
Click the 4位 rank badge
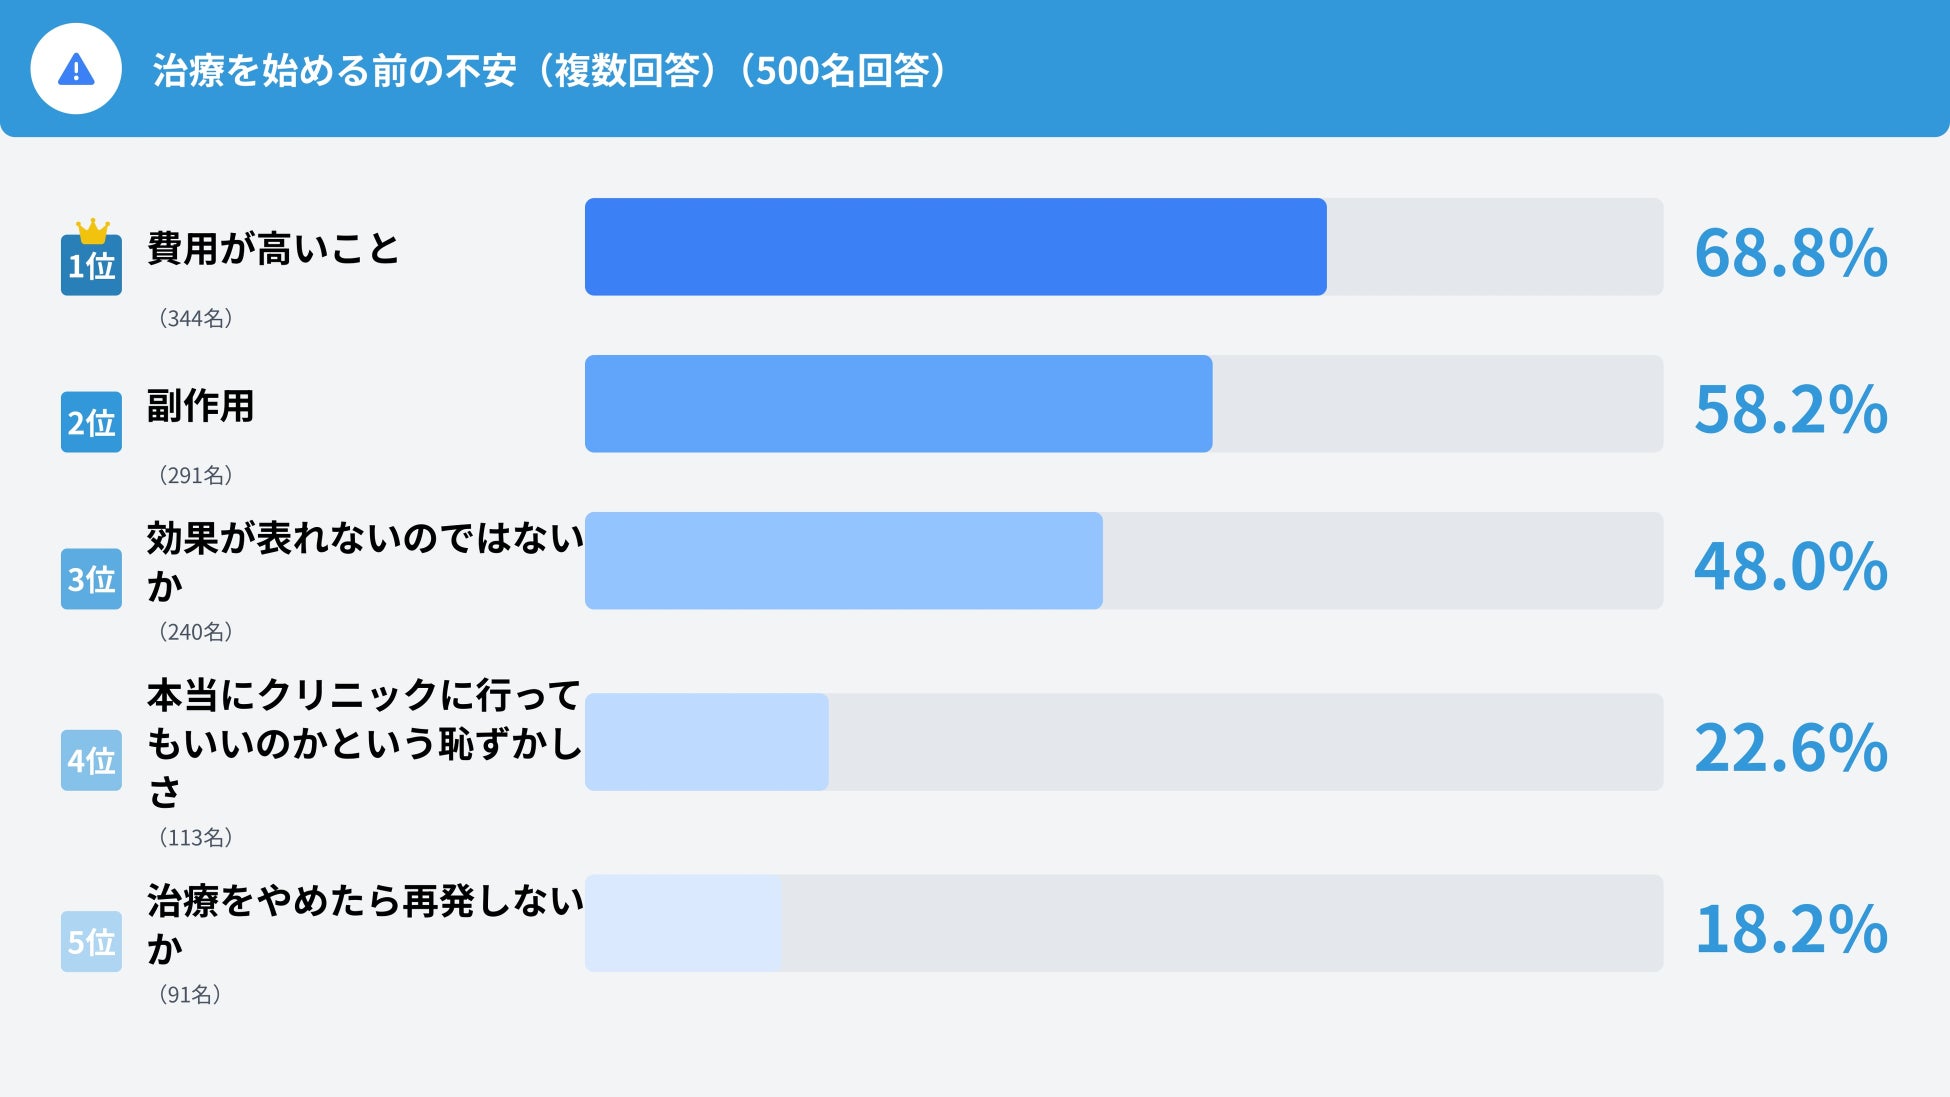91,761
